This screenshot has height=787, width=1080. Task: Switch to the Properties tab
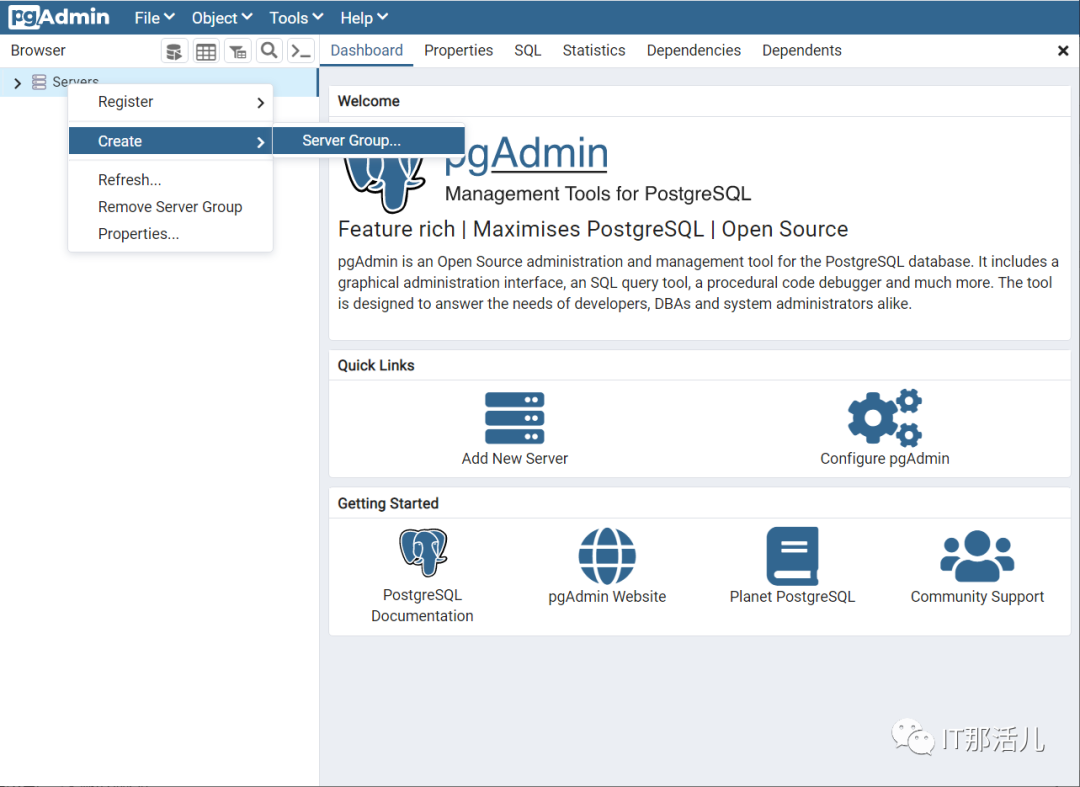[x=459, y=50]
